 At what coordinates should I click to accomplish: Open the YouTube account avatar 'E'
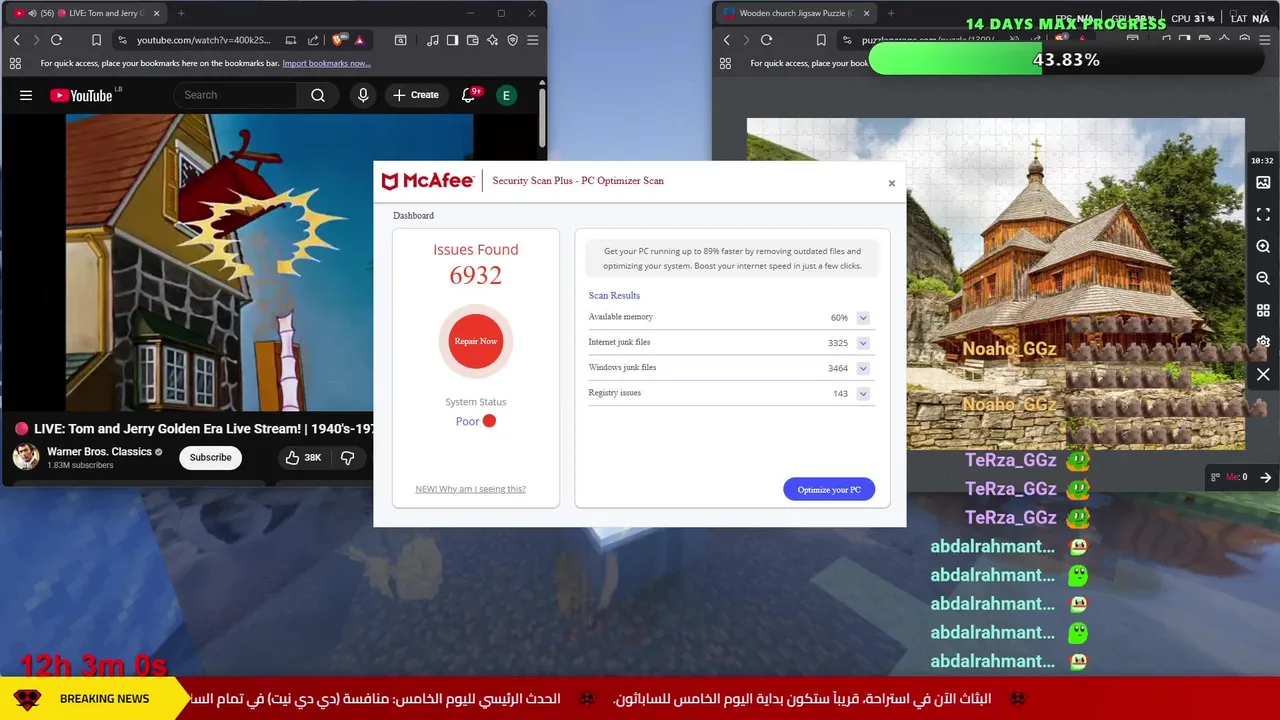[507, 95]
